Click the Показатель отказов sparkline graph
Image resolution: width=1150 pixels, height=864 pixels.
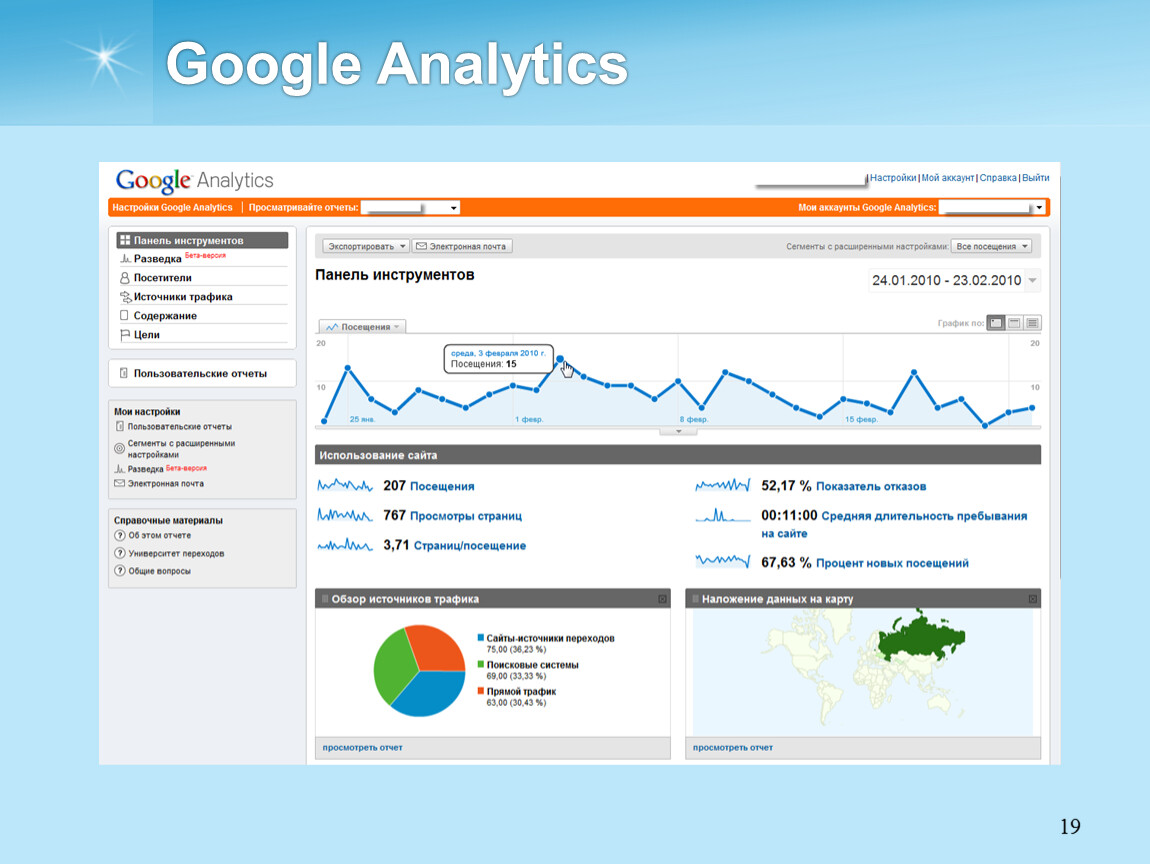pyautogui.click(x=723, y=486)
